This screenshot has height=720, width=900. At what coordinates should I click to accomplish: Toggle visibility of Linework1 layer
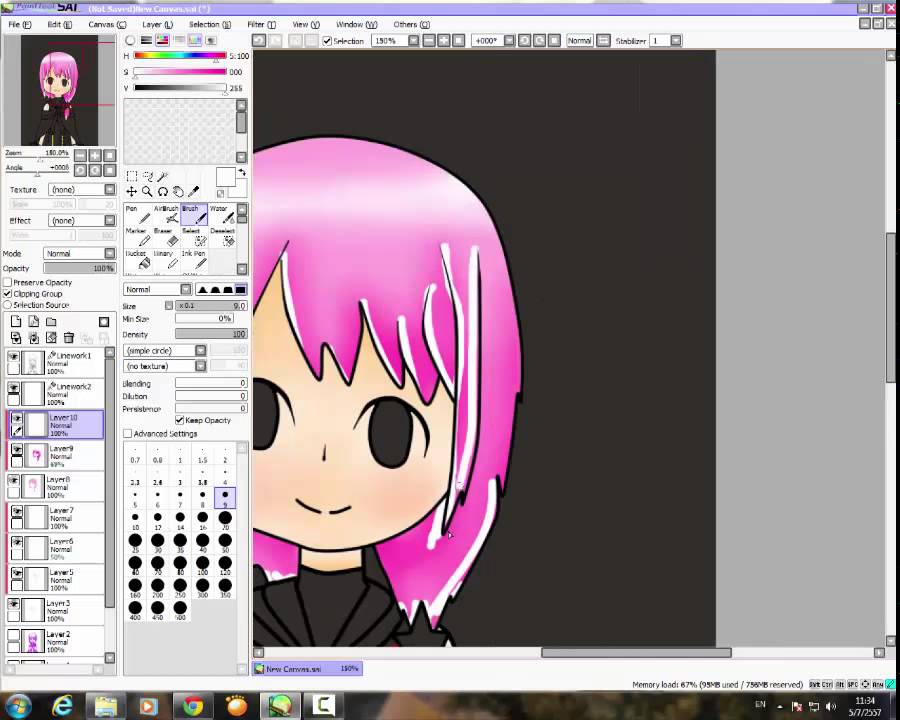coord(13,357)
